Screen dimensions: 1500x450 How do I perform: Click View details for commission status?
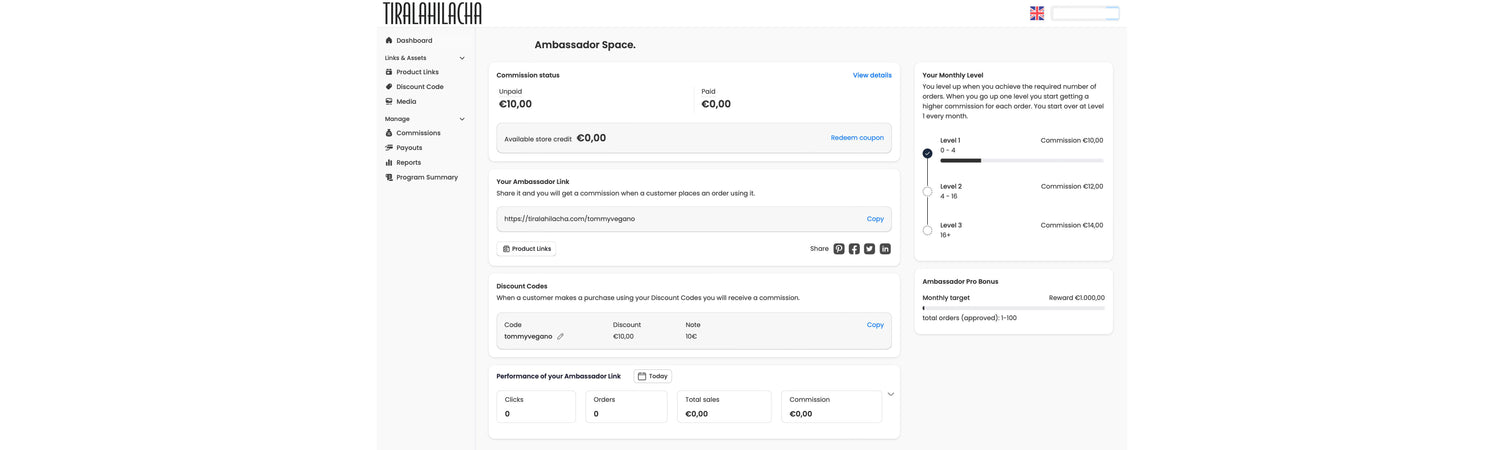[x=871, y=75]
